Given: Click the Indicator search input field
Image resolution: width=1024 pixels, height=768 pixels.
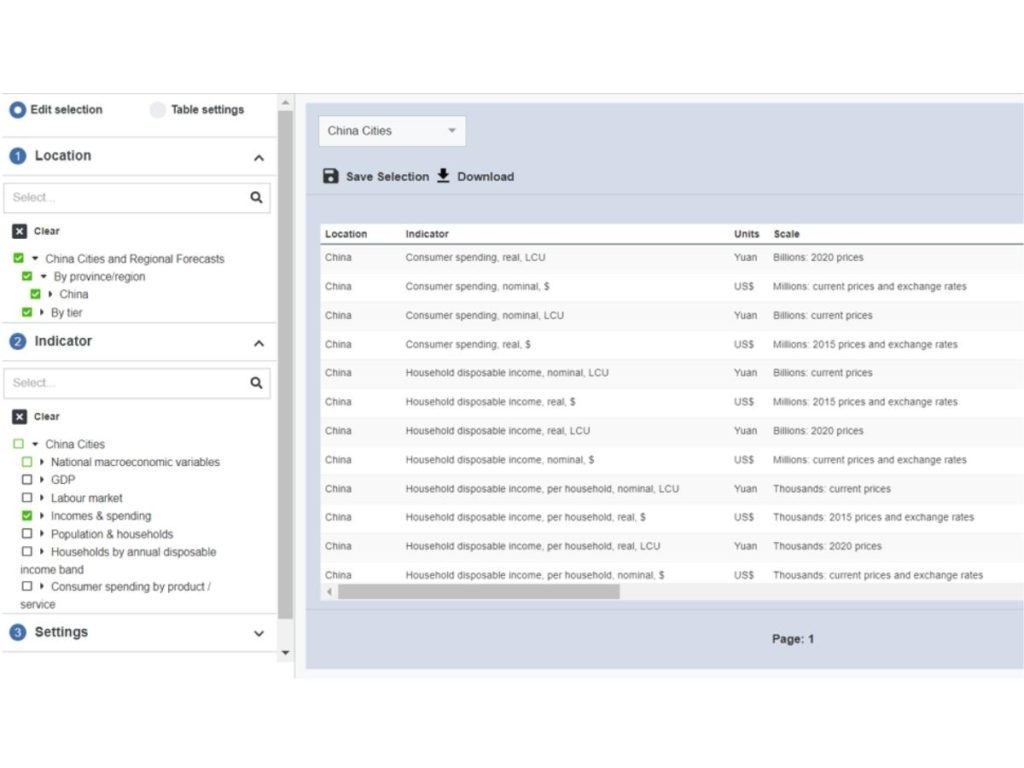Looking at the screenshot, I should (125, 383).
